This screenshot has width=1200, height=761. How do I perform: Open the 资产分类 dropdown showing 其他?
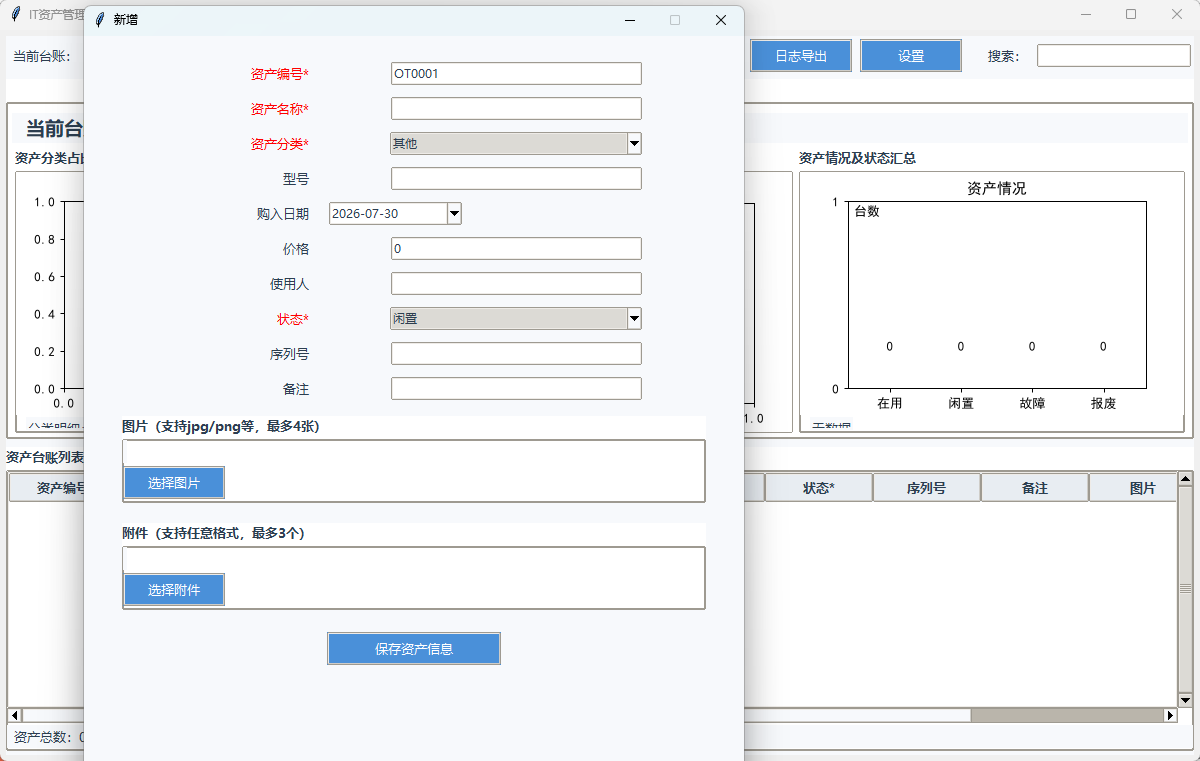pos(516,144)
